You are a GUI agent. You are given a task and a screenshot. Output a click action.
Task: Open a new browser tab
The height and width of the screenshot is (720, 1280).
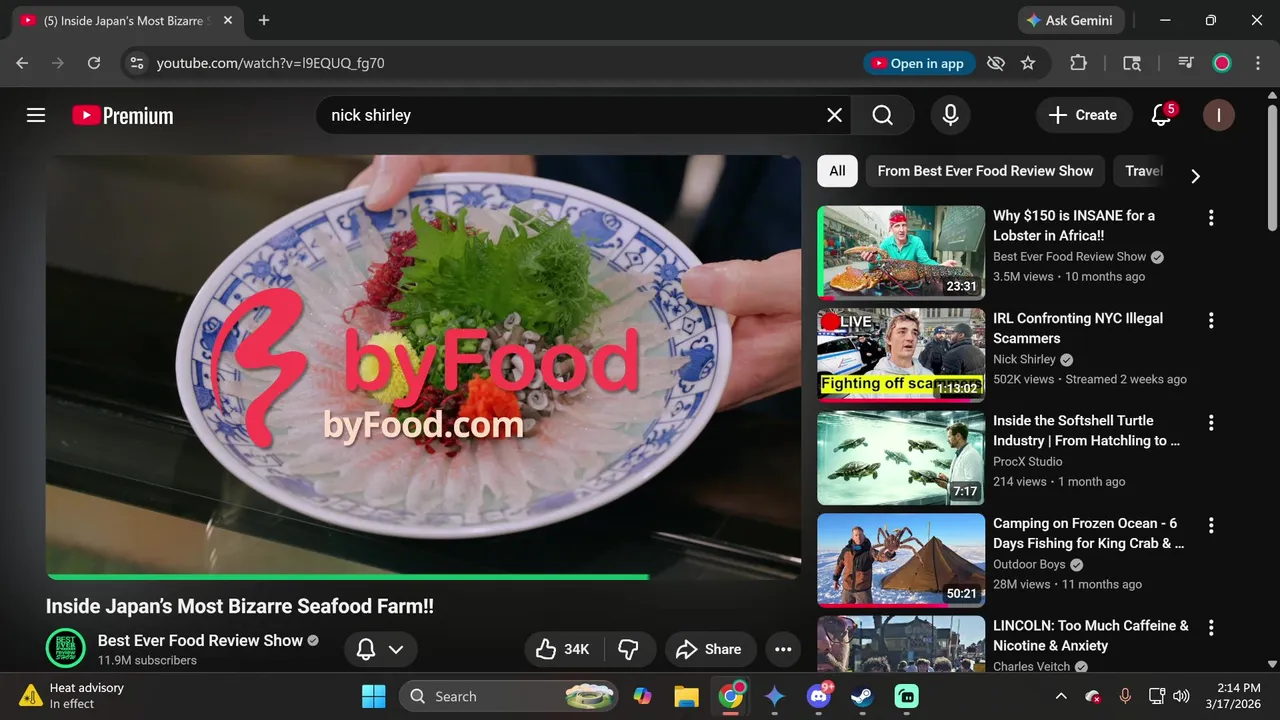click(x=264, y=20)
